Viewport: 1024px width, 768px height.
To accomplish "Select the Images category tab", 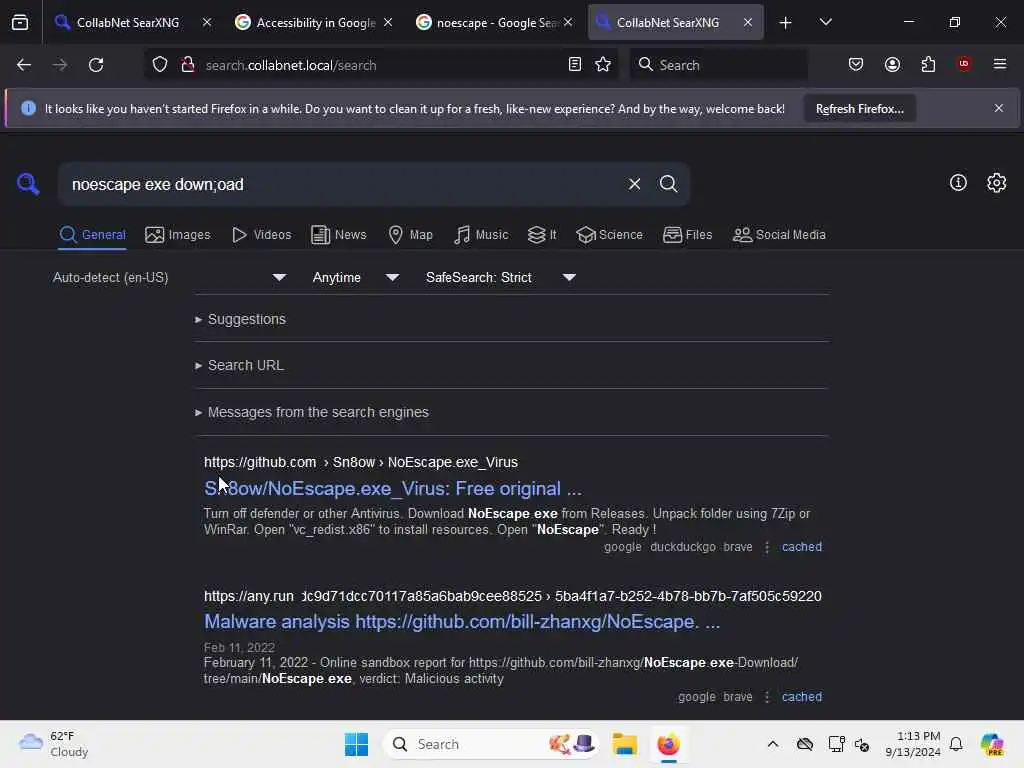I will tap(178, 234).
